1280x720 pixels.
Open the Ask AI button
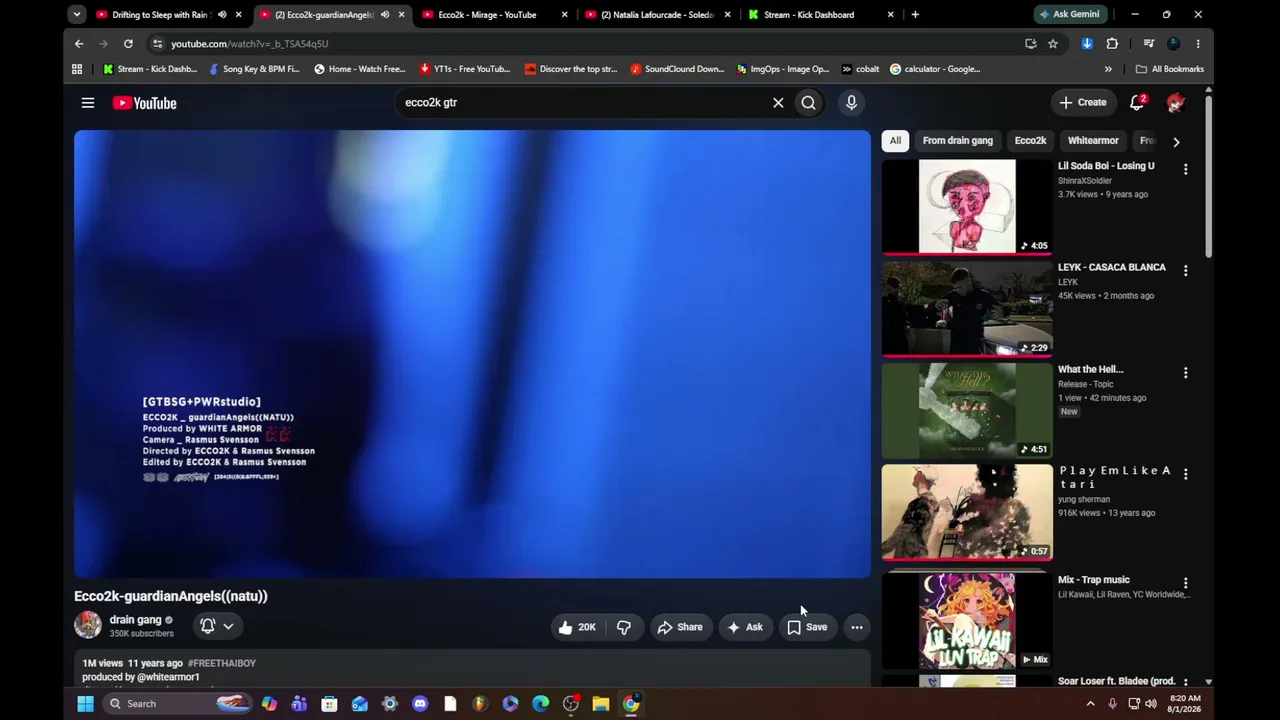tap(745, 627)
